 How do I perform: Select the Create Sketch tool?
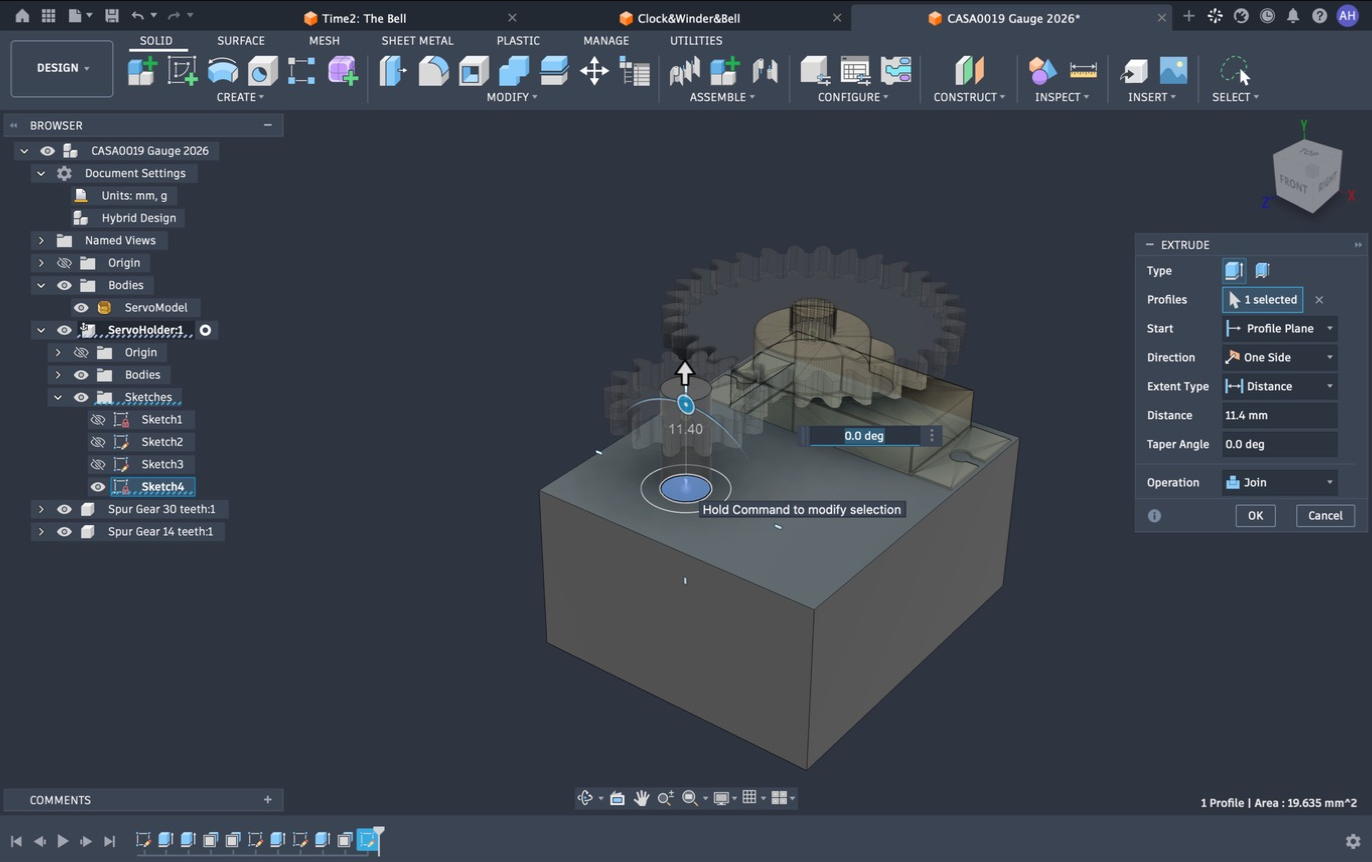pos(182,71)
